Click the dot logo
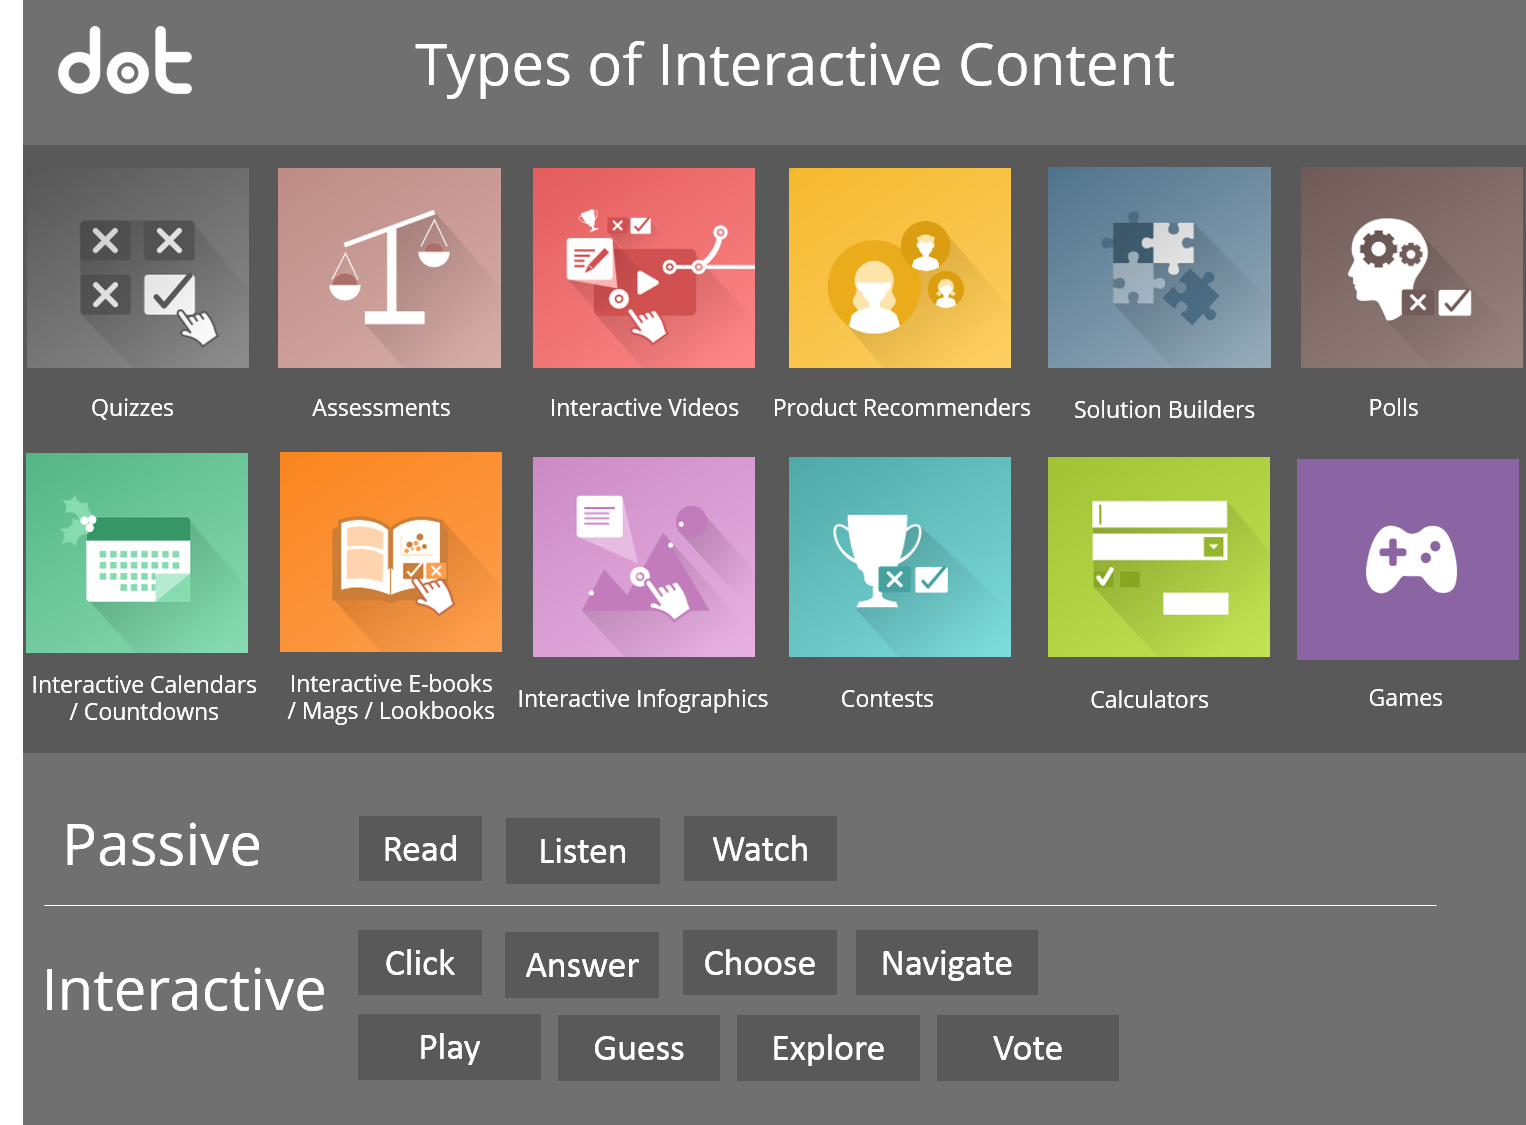1526x1125 pixels. tap(125, 62)
